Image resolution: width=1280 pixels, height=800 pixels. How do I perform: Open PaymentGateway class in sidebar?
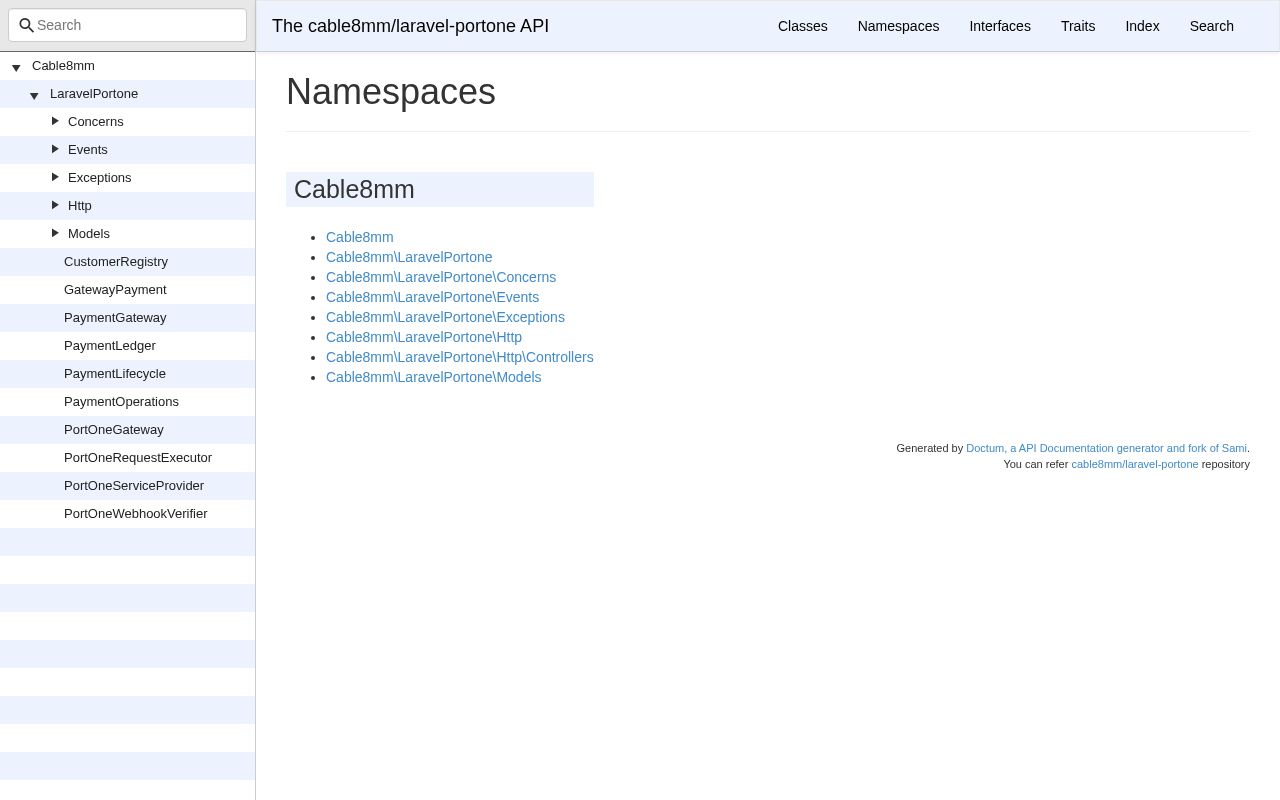click(115, 318)
